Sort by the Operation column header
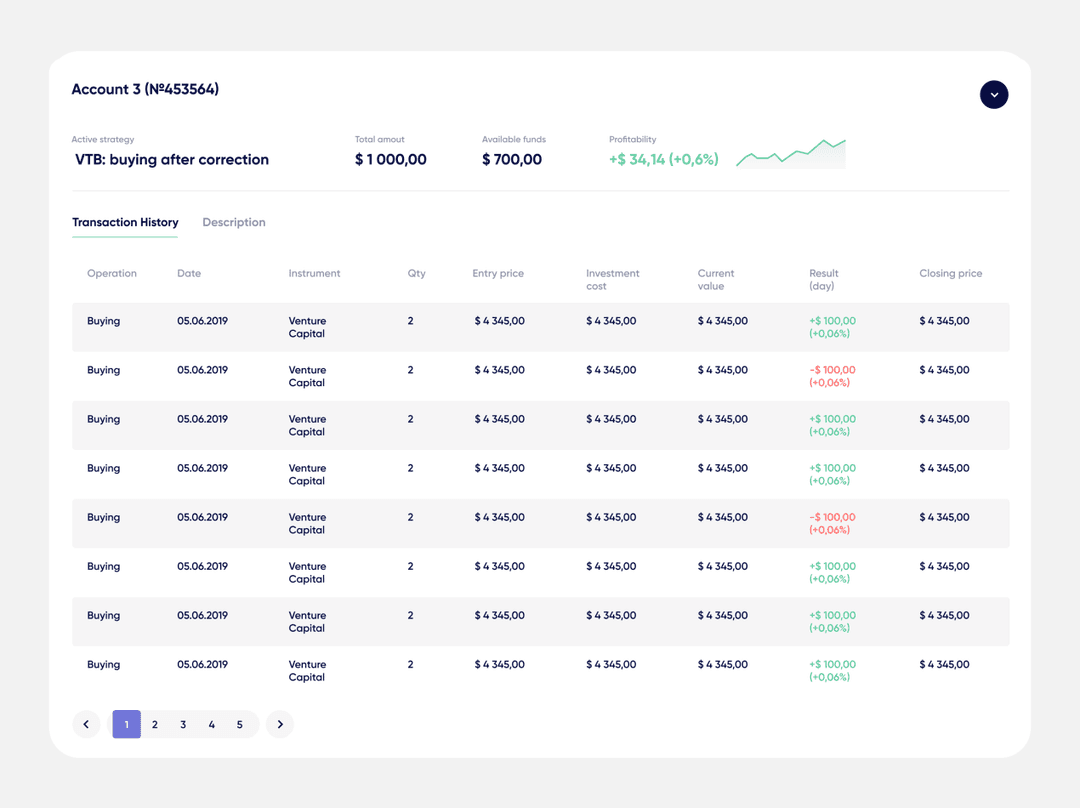1080x808 pixels. (x=112, y=273)
